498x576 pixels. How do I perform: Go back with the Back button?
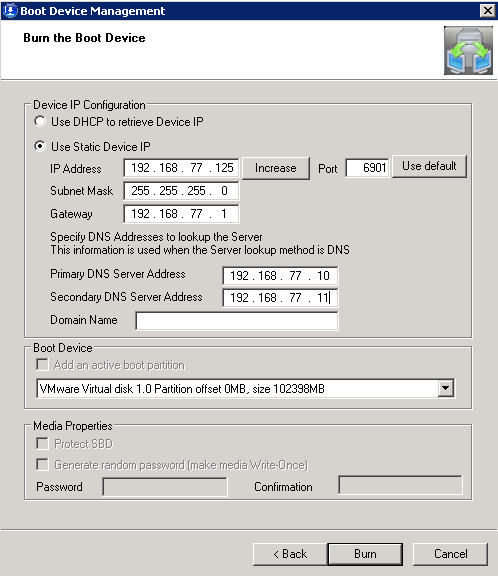290,554
